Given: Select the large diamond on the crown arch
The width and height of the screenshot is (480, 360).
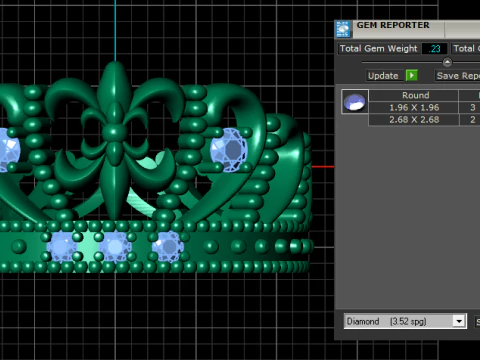Looking at the screenshot, I should click(x=229, y=150).
